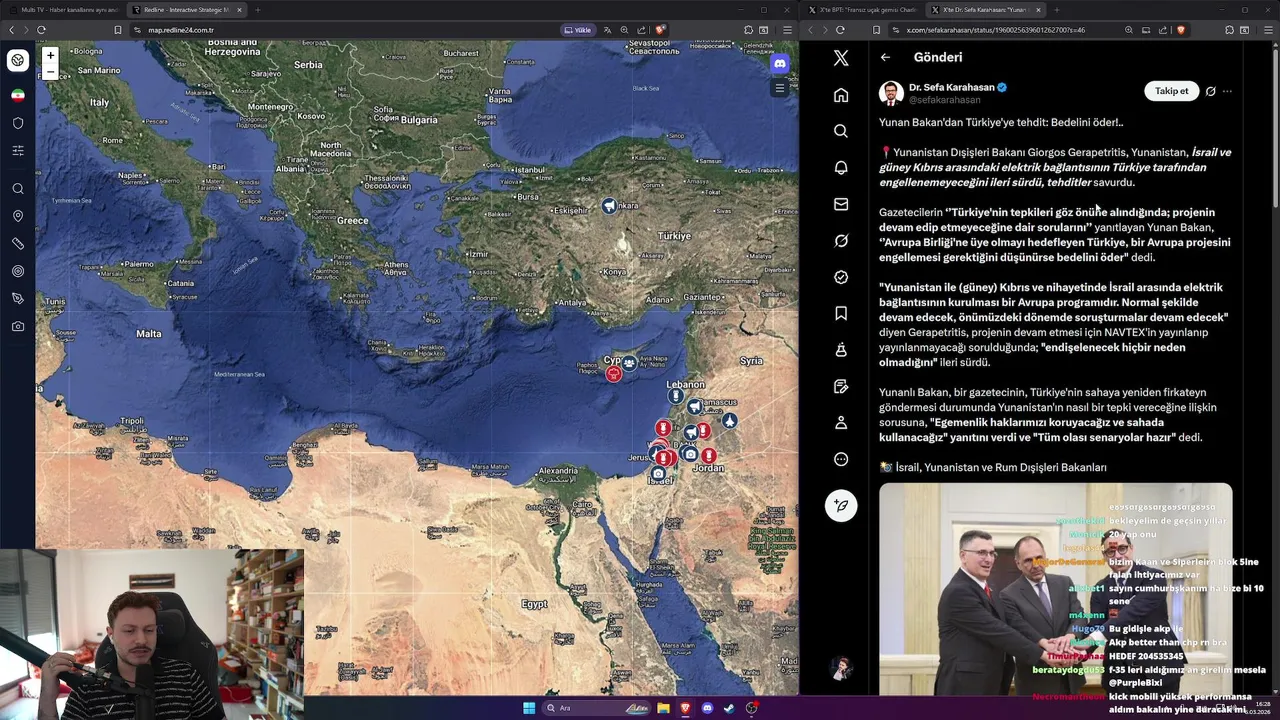Open post three-dot more menu
This screenshot has width=1280, height=720.
[x=1227, y=91]
